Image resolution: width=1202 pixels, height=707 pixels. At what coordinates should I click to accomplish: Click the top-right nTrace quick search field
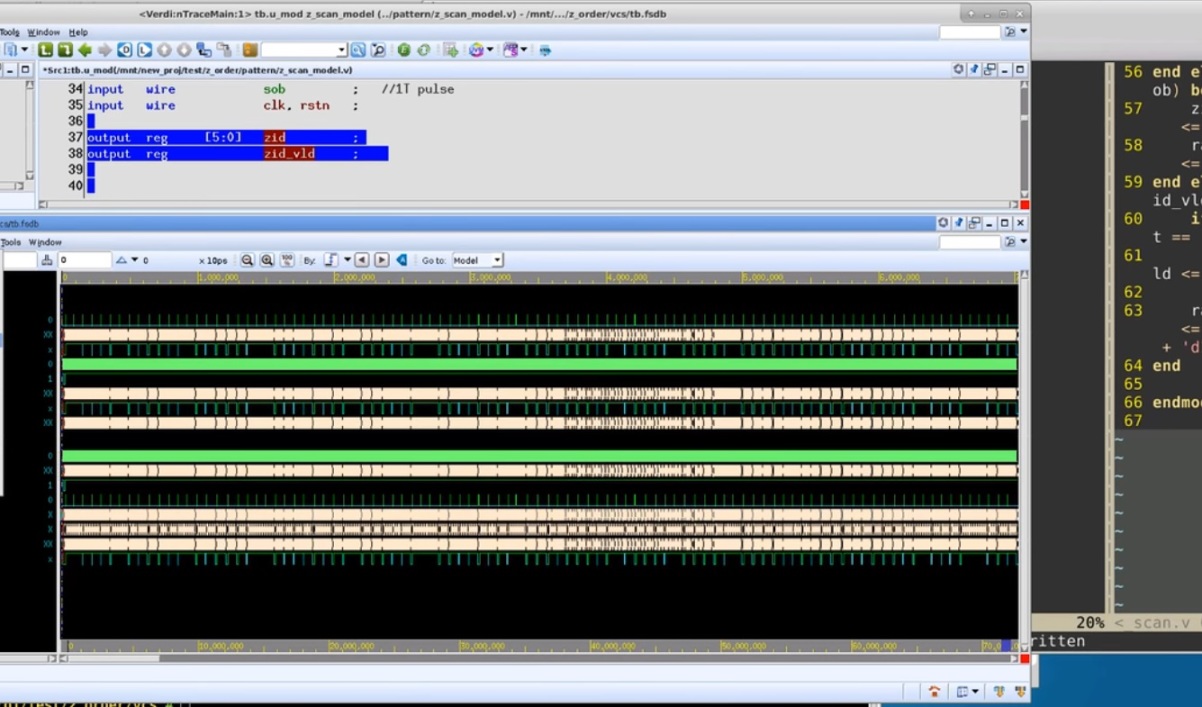[x=970, y=32]
